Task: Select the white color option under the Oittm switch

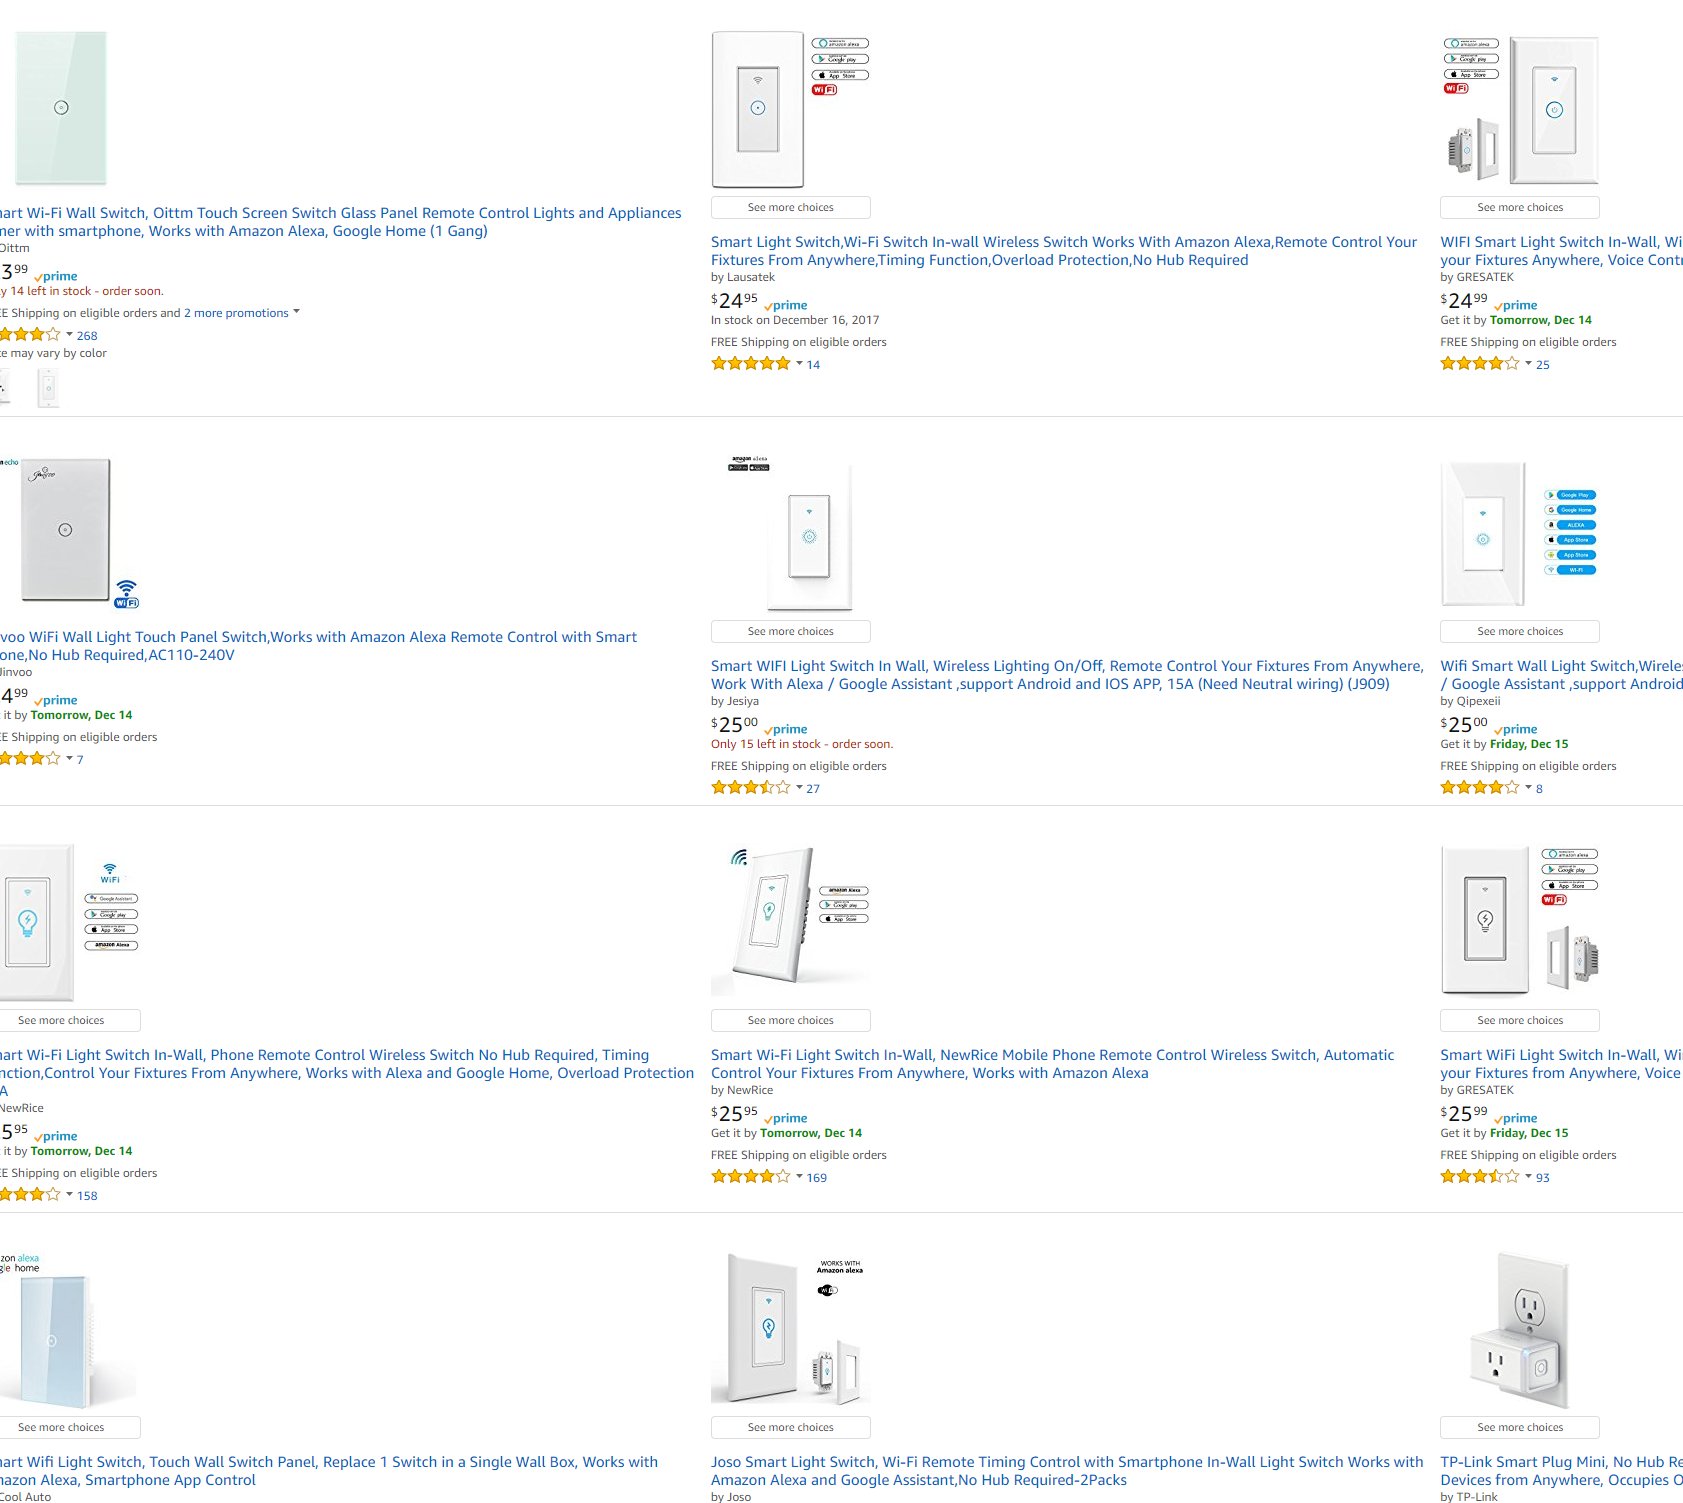Action: coord(48,388)
